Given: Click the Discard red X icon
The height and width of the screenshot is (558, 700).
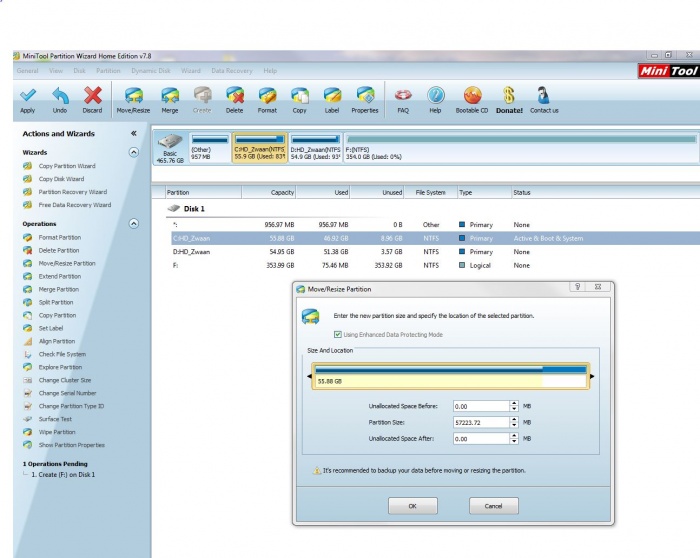Looking at the screenshot, I should 92,96.
